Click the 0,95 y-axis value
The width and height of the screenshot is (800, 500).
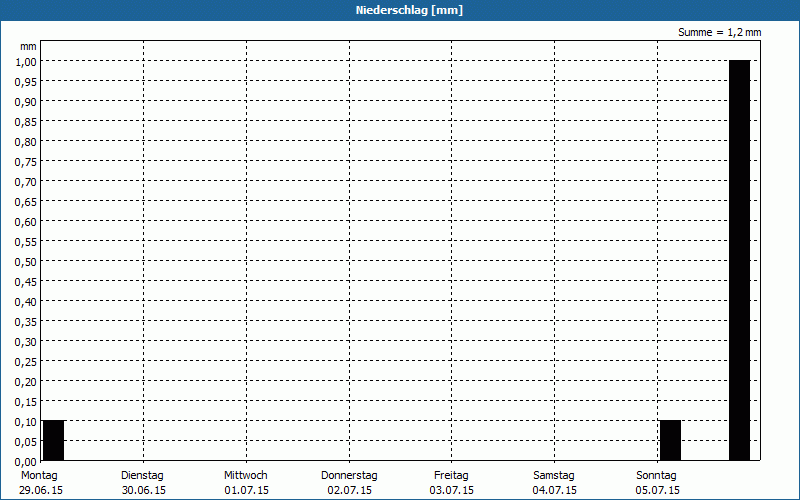pyautogui.click(x=26, y=82)
